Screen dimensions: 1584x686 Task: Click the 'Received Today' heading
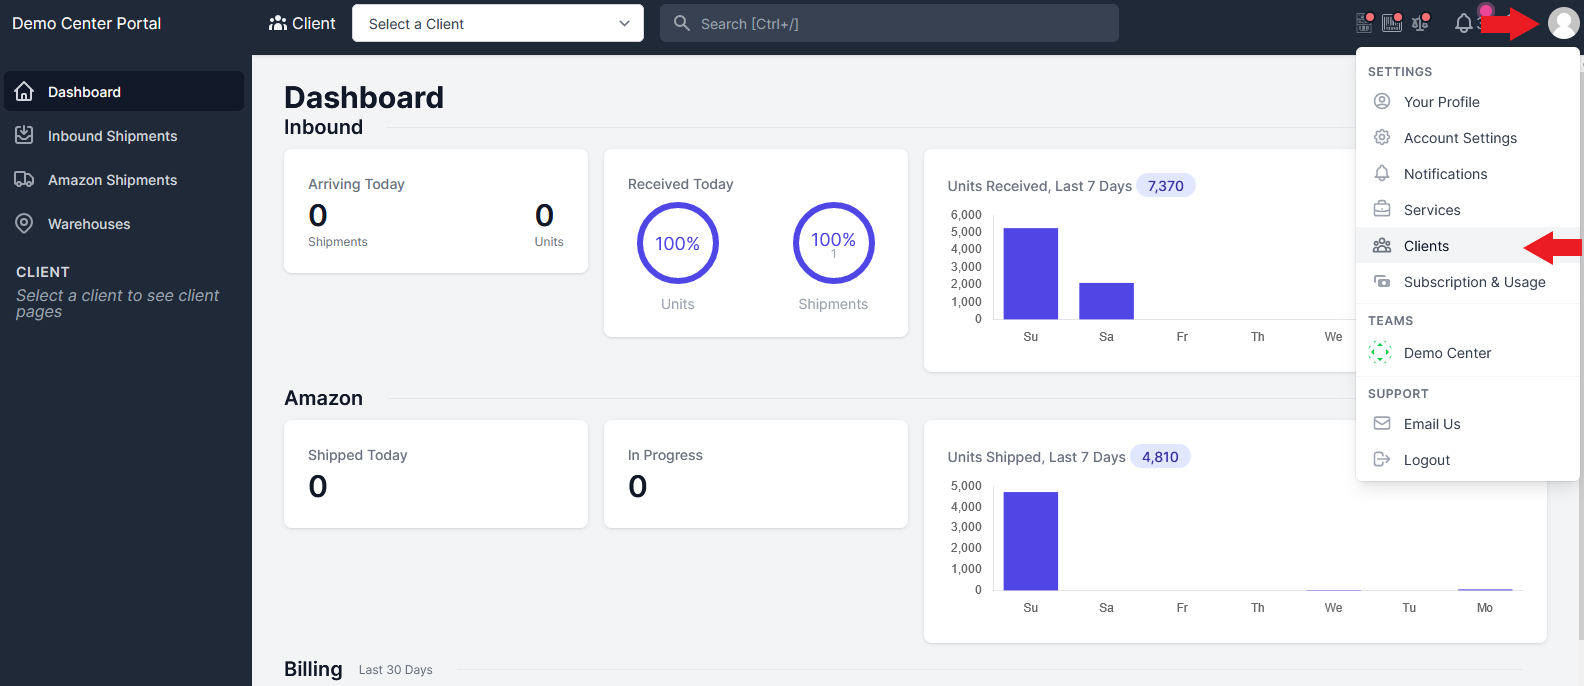click(681, 184)
